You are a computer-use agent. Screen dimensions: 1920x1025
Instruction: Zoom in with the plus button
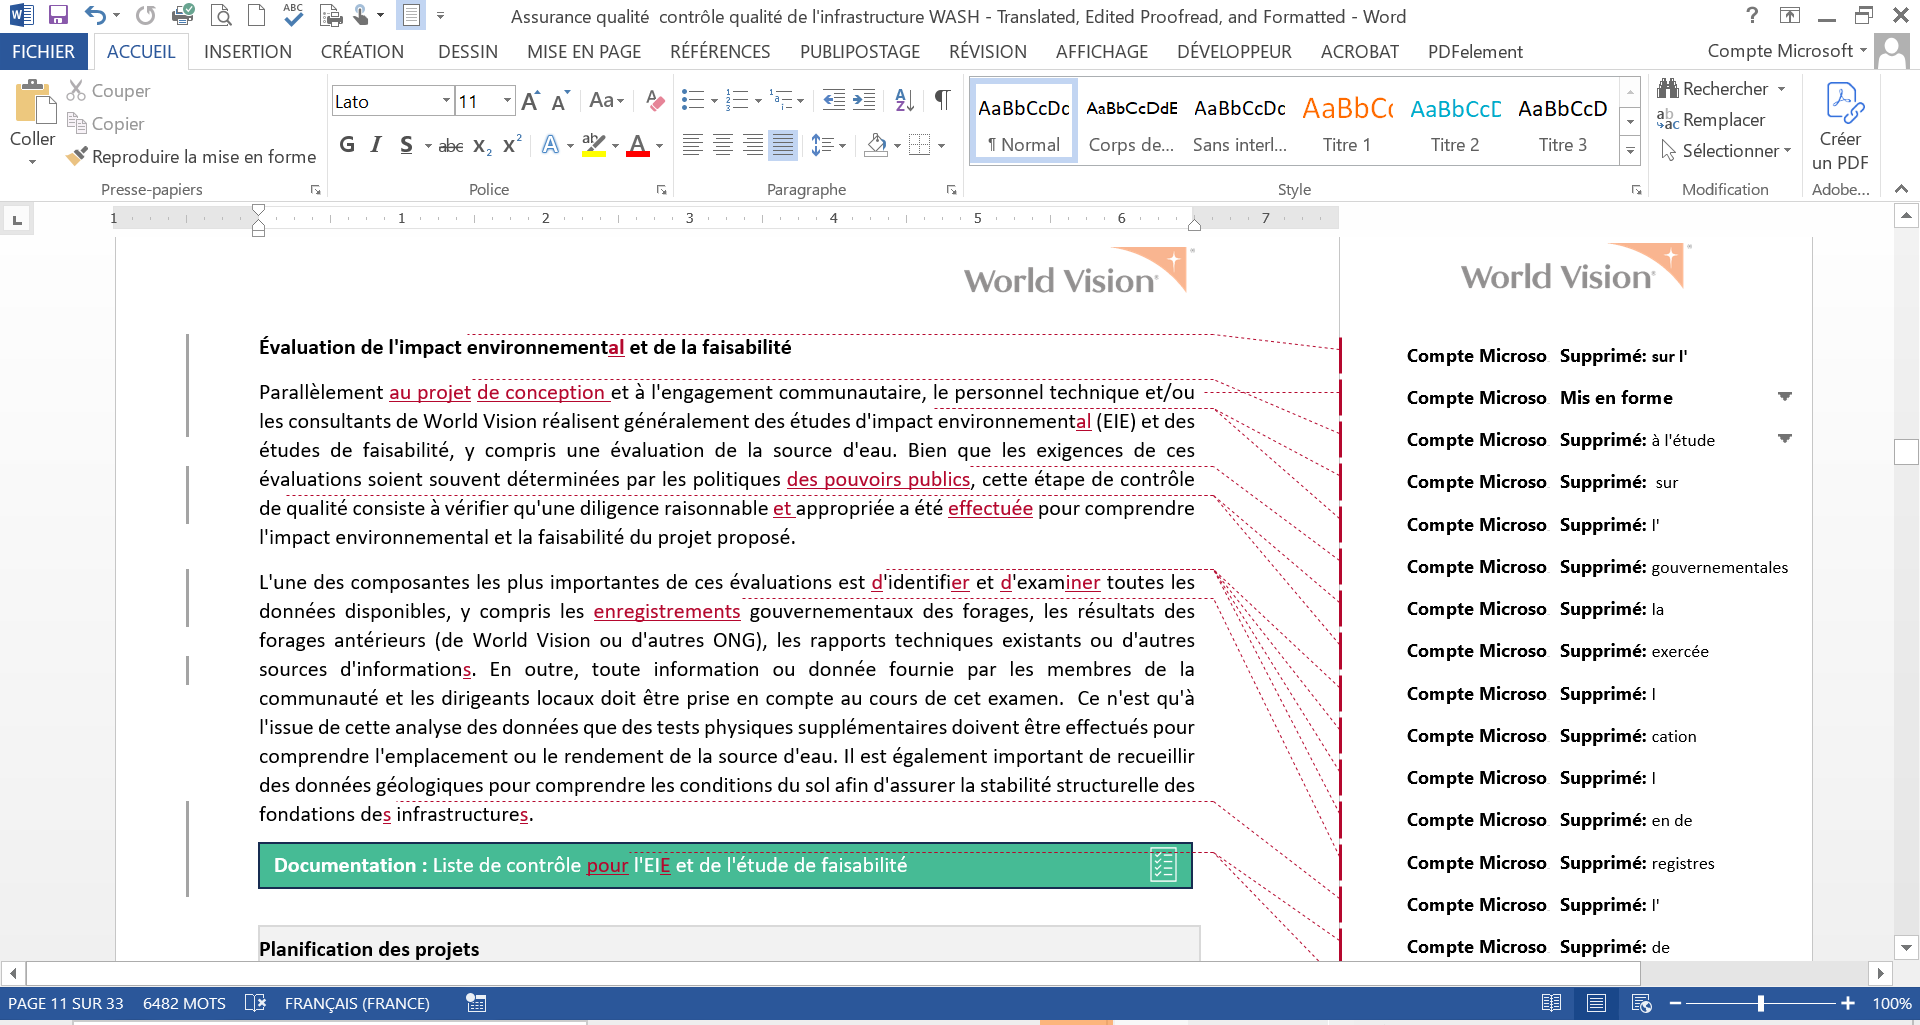(1848, 1003)
